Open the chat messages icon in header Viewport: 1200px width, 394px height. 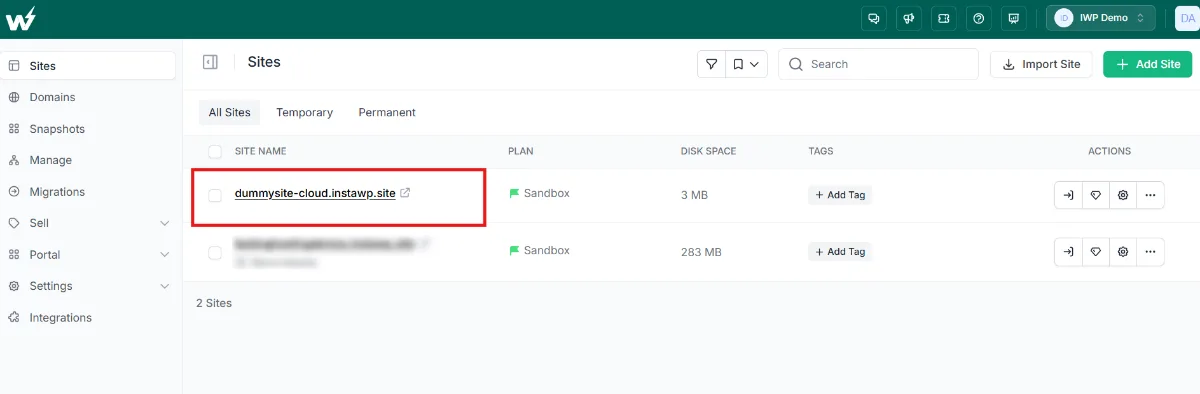pyautogui.click(x=874, y=18)
